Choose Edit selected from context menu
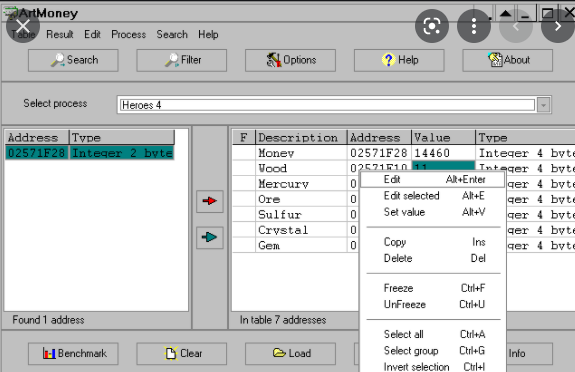The height and width of the screenshot is (372, 575). pyautogui.click(x=433, y=196)
